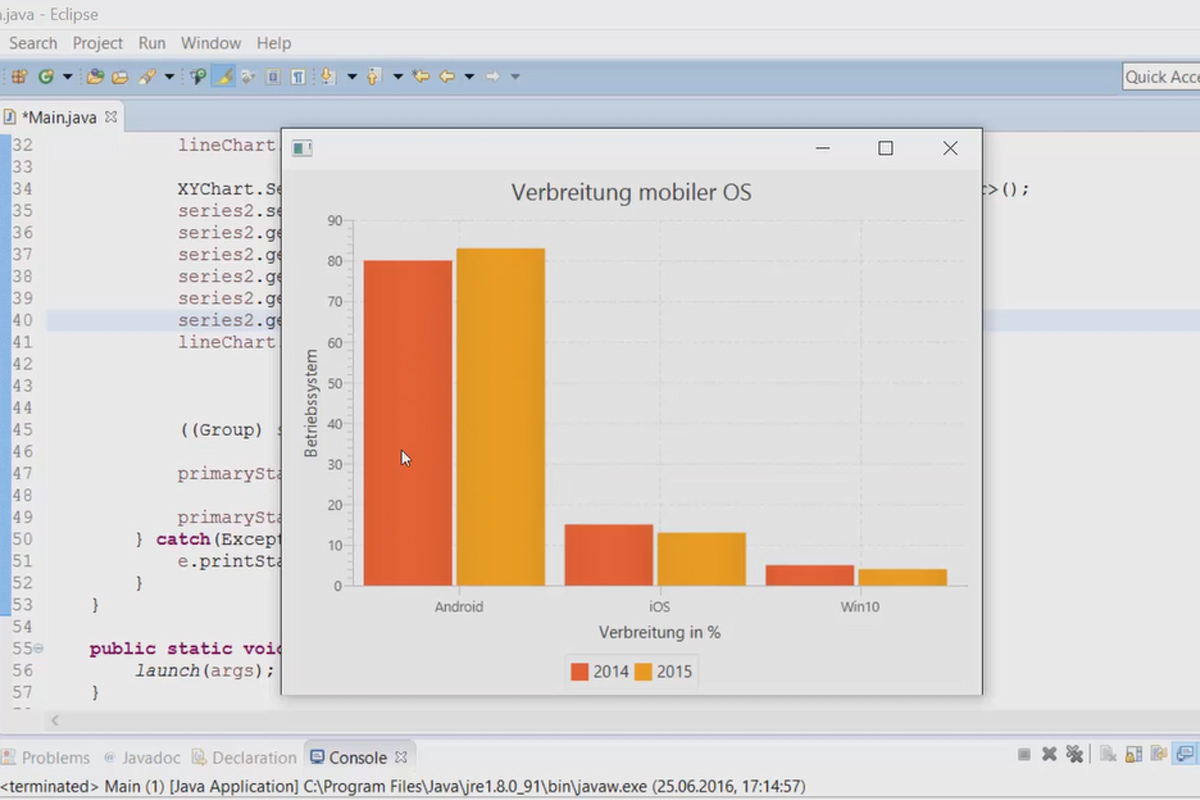Toggle Show Whitespace Characters pilcrow icon
The width and height of the screenshot is (1200, 800).
pos(297,77)
